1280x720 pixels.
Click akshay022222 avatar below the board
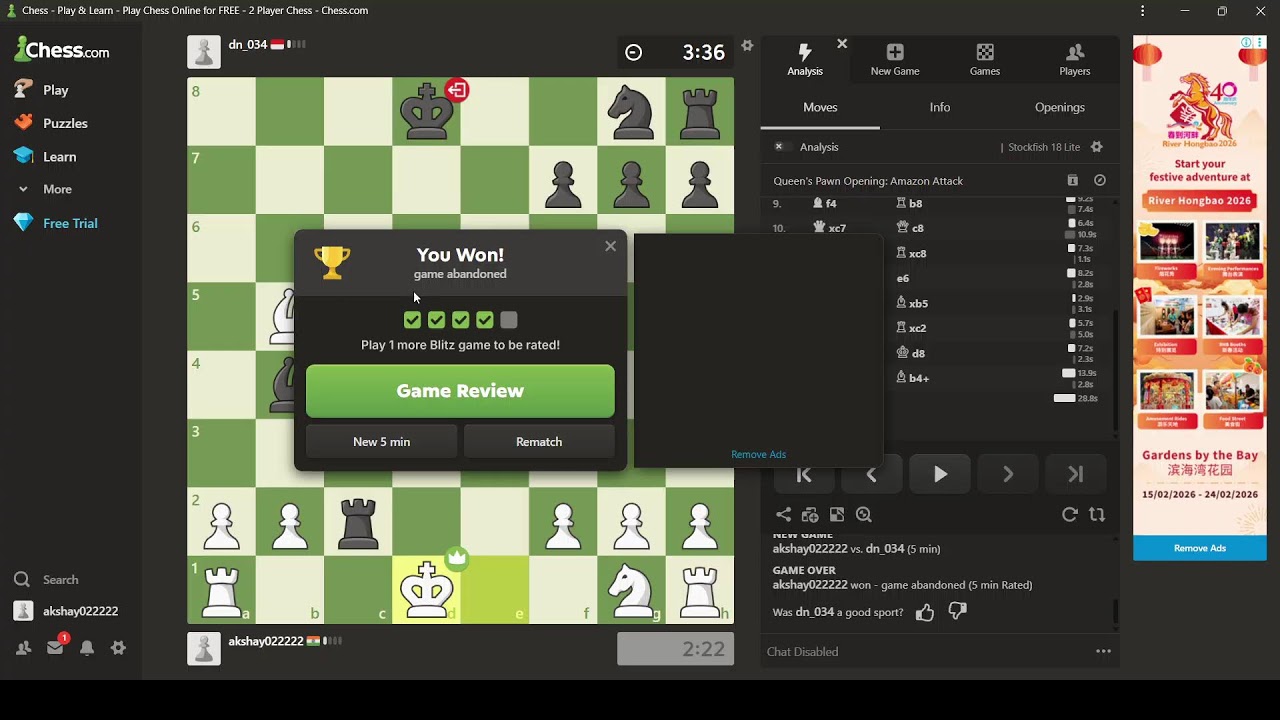[204, 648]
